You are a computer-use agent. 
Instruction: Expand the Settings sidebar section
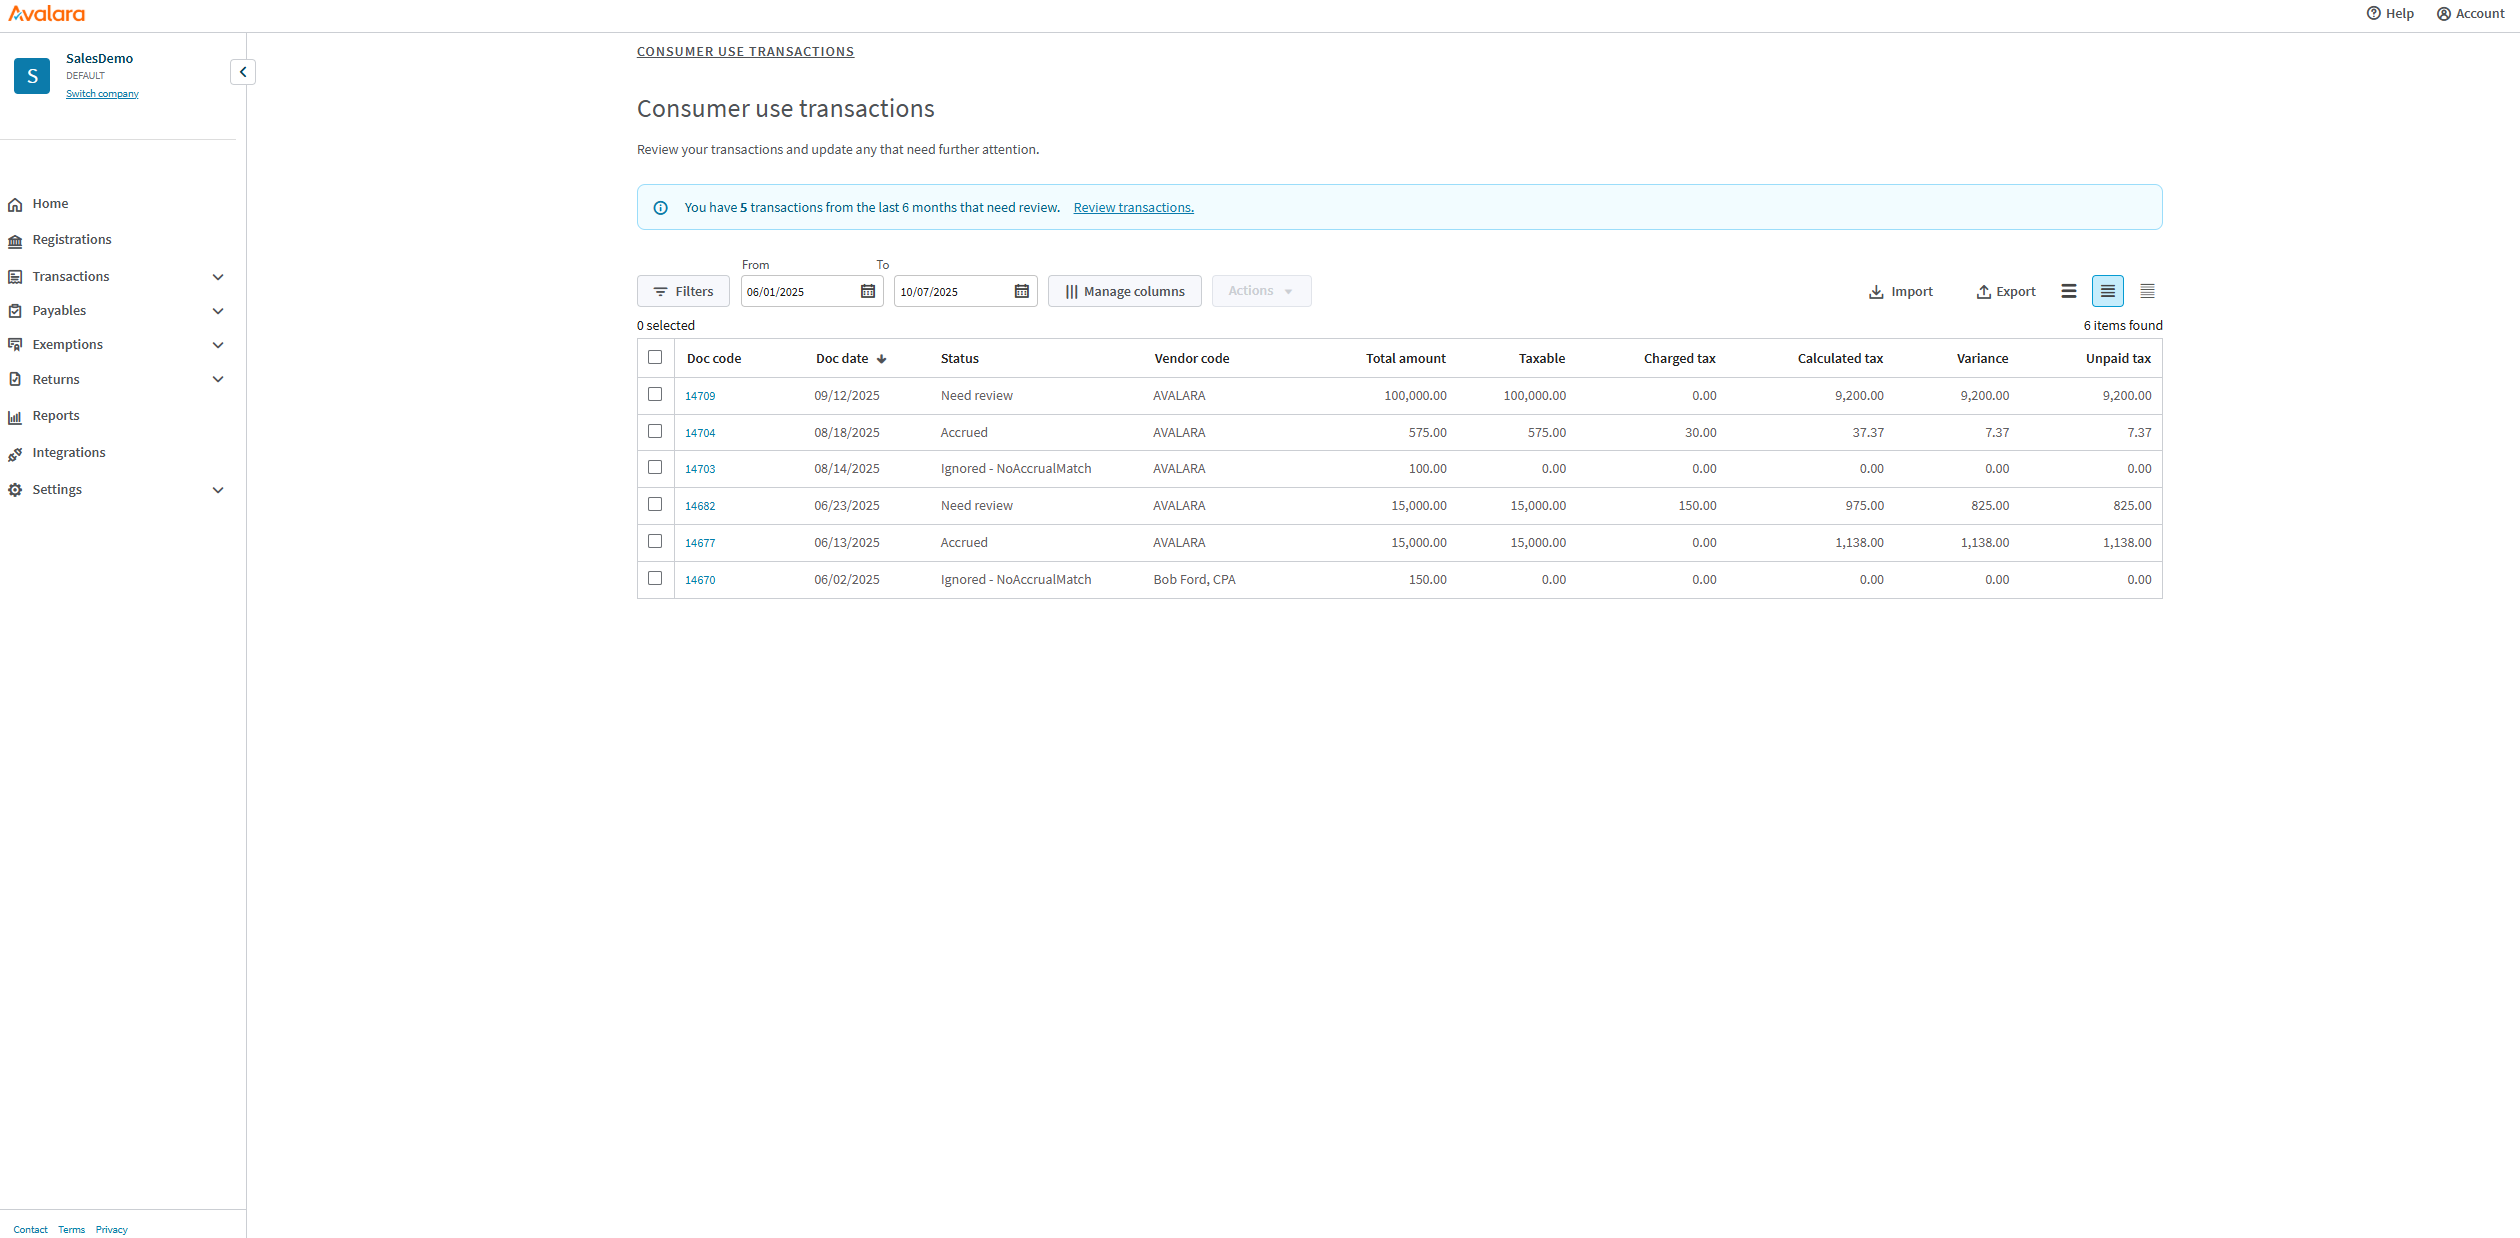tap(217, 490)
